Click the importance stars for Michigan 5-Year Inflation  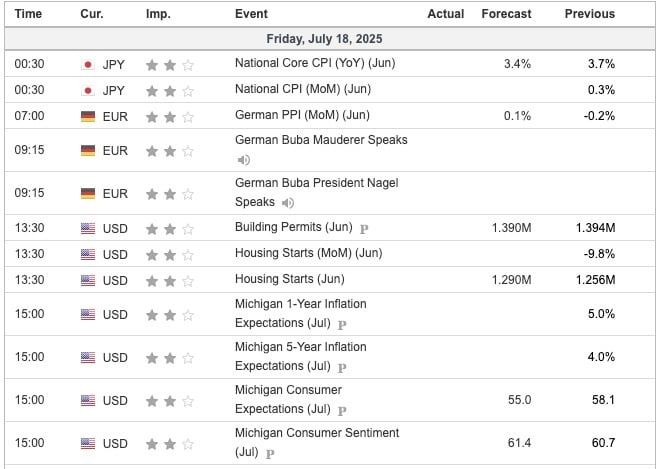coord(170,358)
